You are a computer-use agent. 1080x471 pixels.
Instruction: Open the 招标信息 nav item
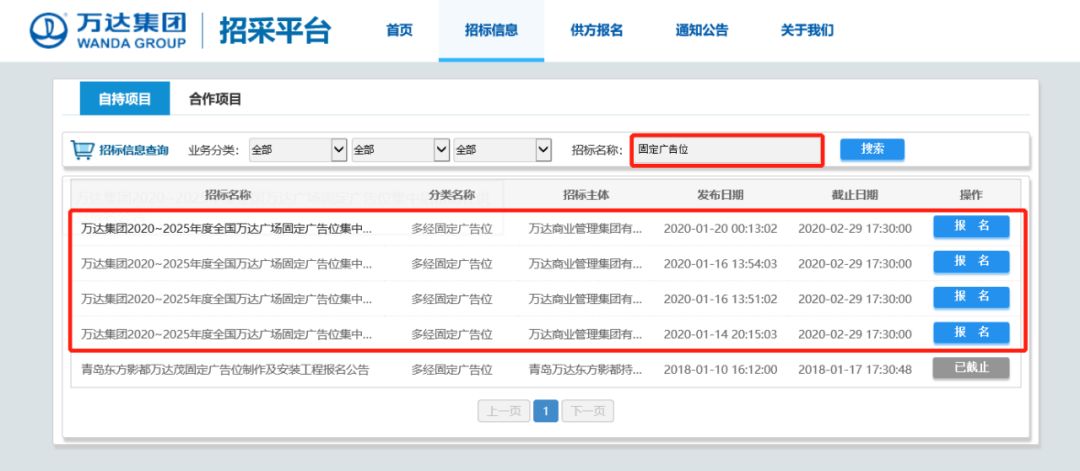click(x=491, y=30)
